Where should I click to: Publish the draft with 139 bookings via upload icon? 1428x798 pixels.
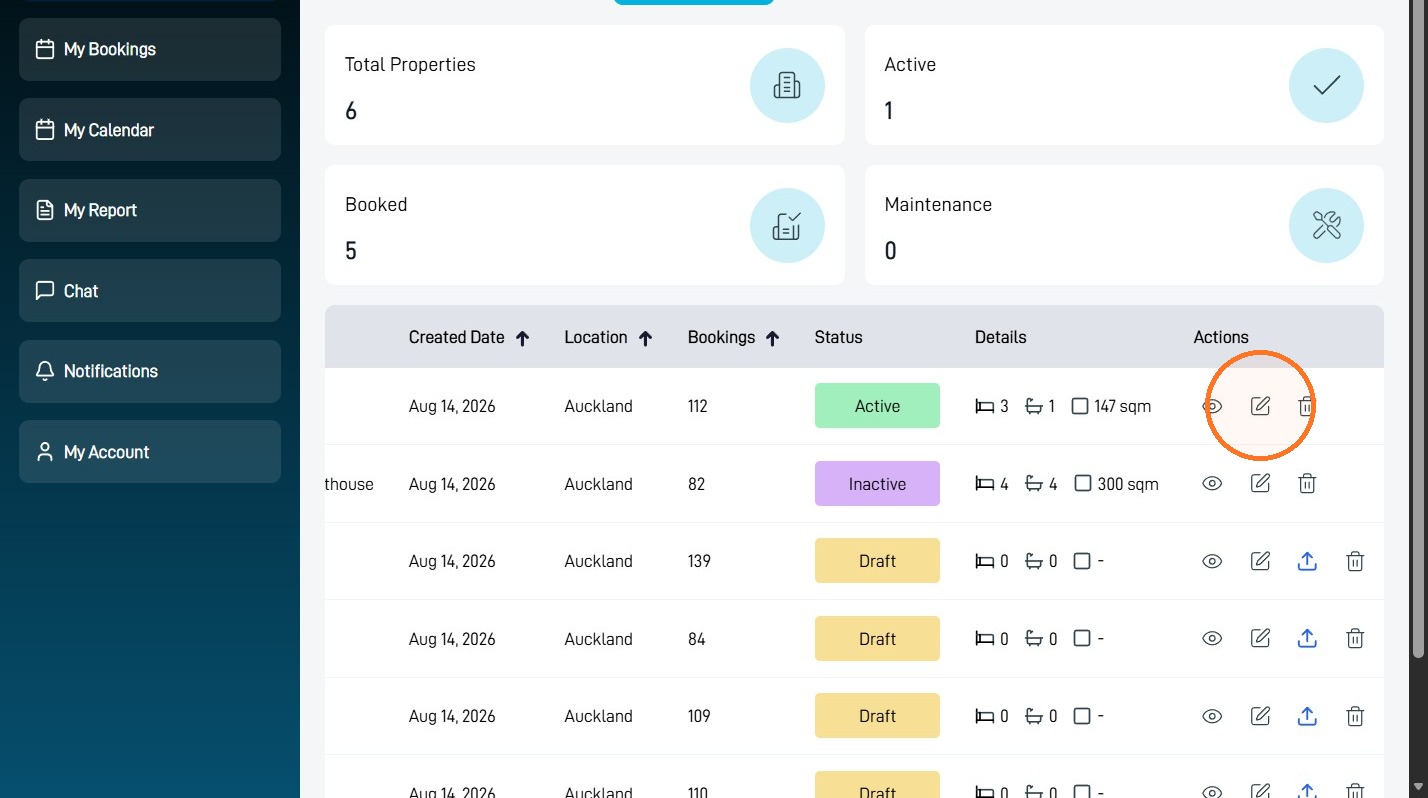(x=1307, y=561)
